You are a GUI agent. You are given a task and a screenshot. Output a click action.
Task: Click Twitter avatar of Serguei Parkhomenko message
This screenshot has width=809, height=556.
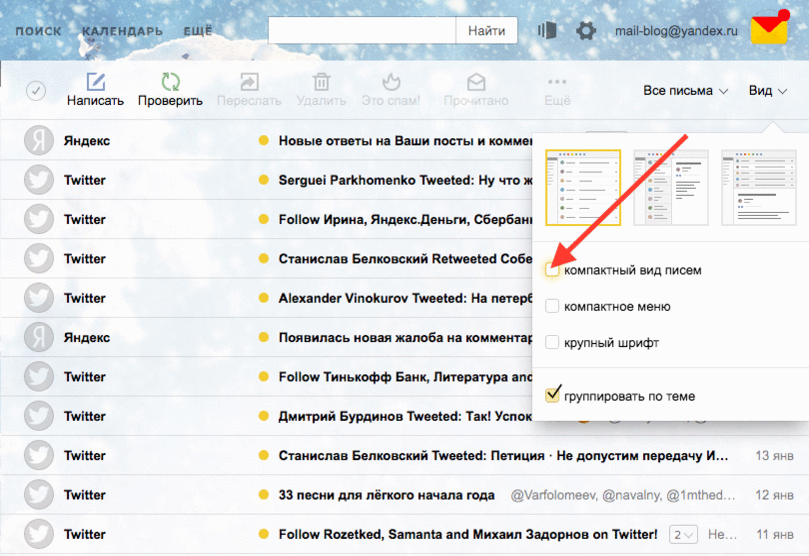pos(39,179)
